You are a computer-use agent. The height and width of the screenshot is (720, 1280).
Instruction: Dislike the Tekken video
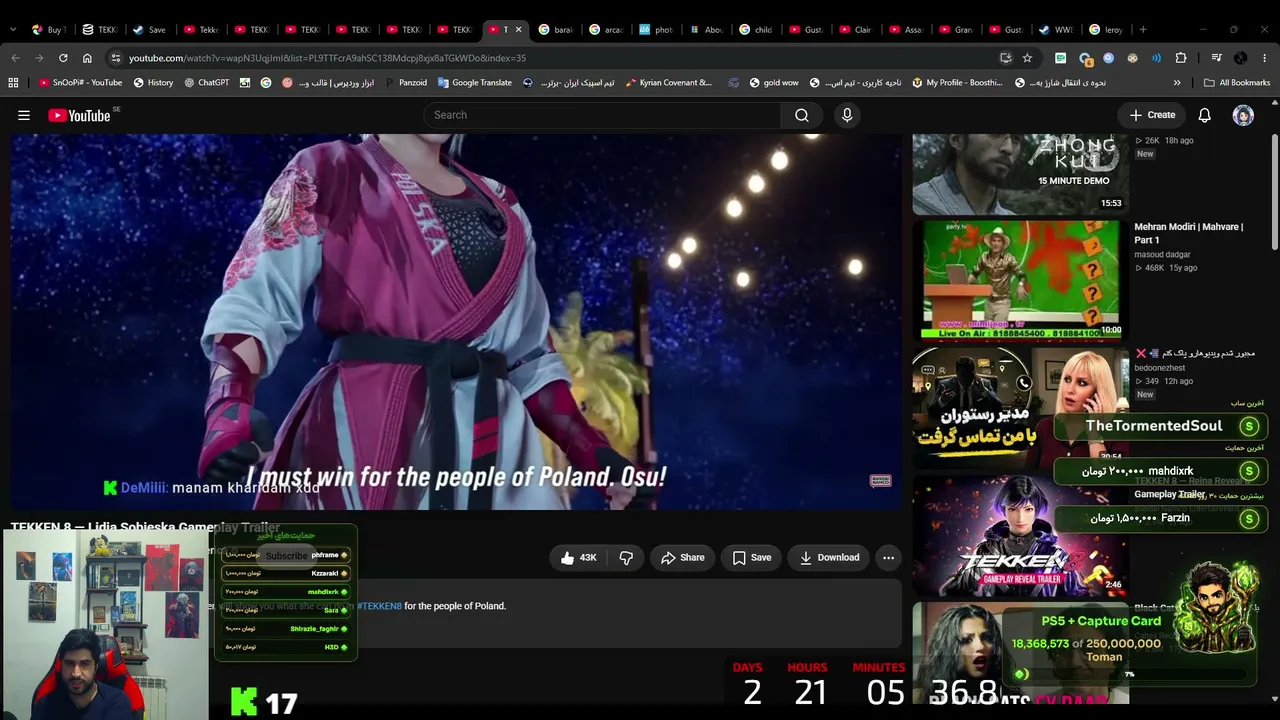[626, 558]
